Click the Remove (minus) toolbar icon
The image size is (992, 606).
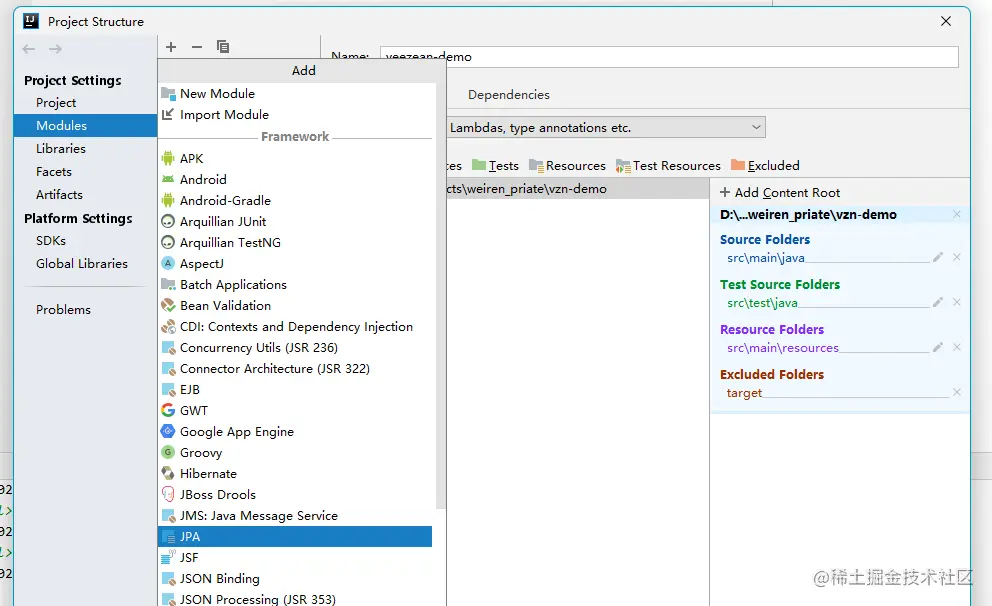coord(197,47)
